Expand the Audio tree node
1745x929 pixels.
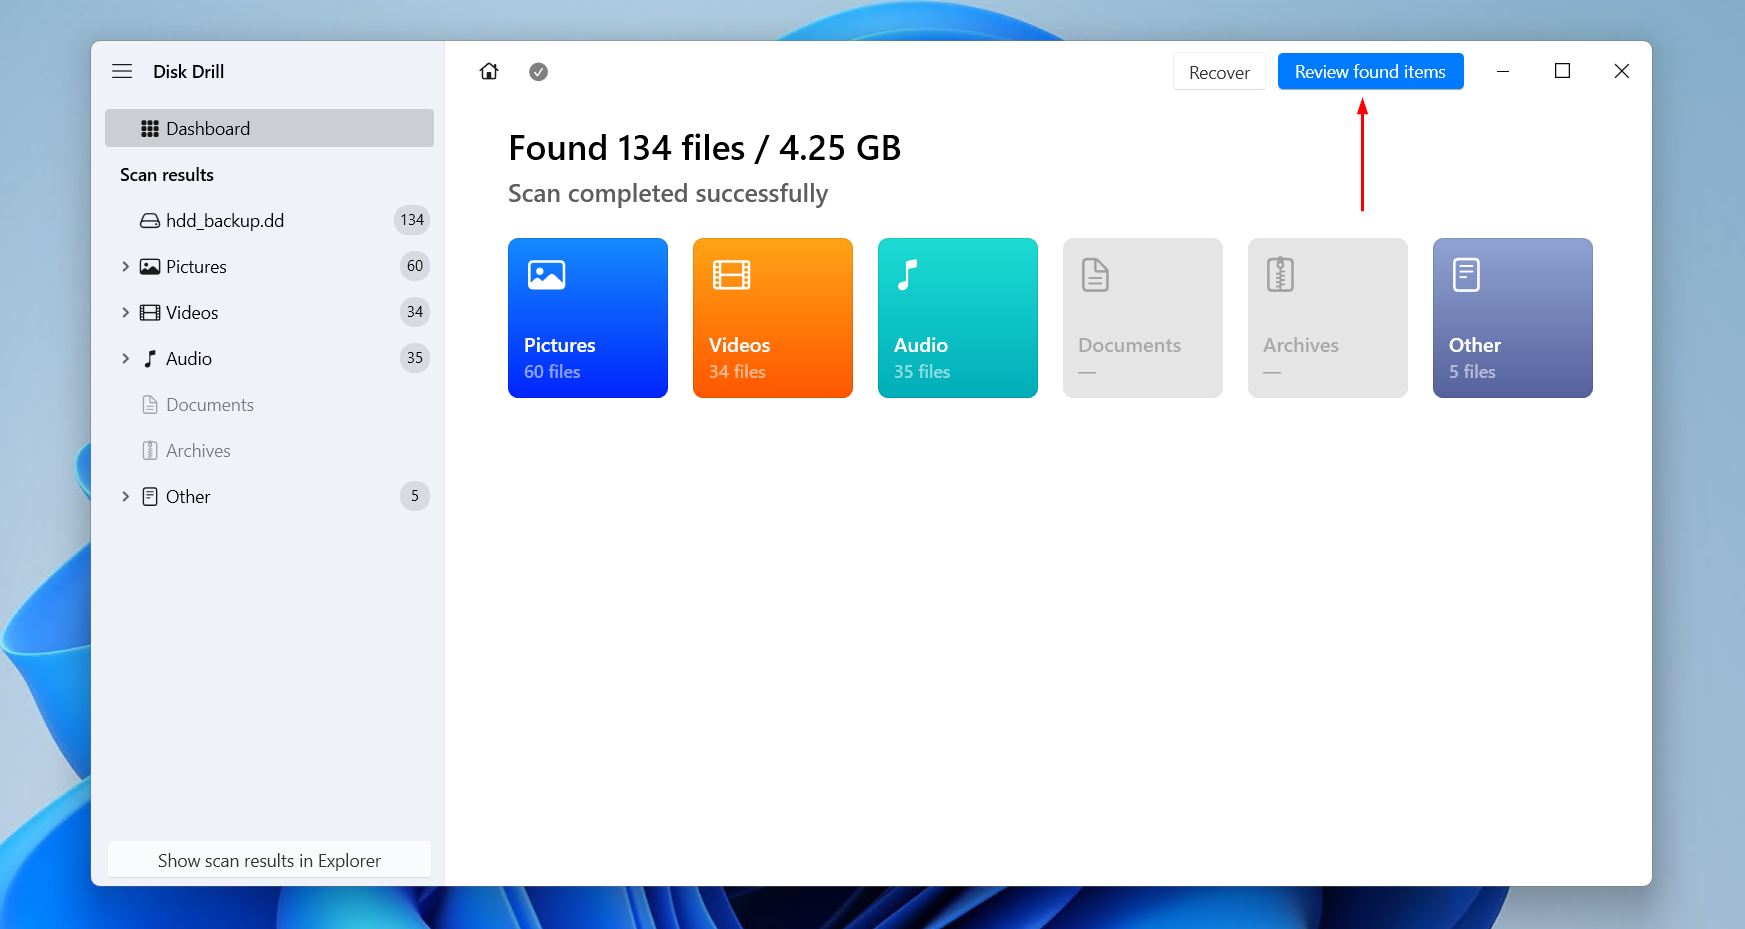point(125,358)
